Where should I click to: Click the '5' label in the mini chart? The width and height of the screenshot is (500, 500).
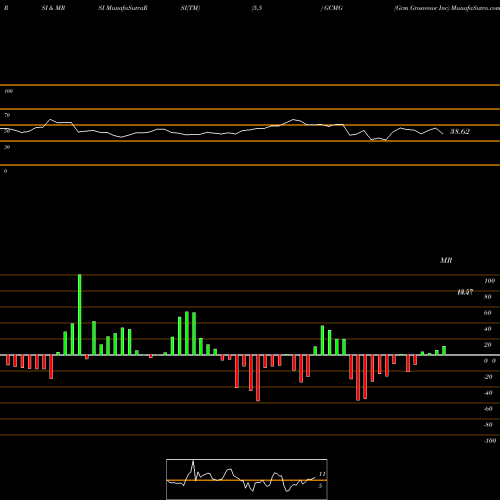(x=320, y=486)
